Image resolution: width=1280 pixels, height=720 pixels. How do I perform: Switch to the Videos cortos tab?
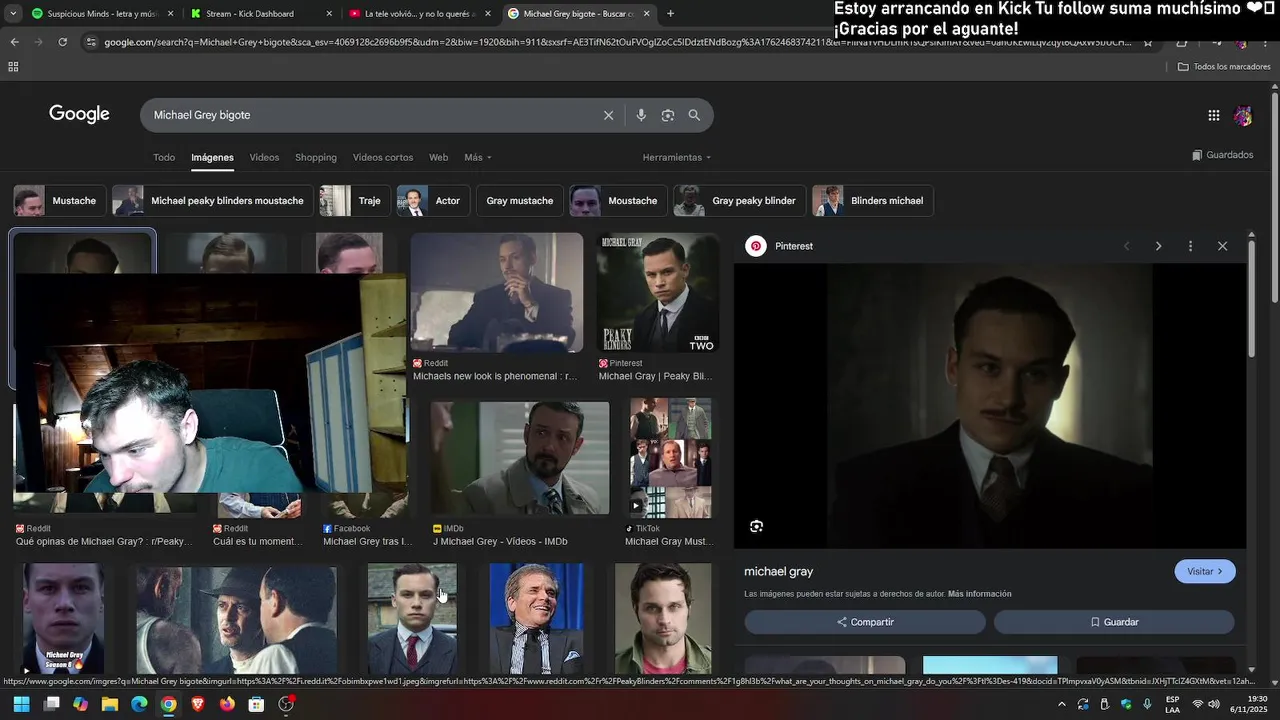383,158
